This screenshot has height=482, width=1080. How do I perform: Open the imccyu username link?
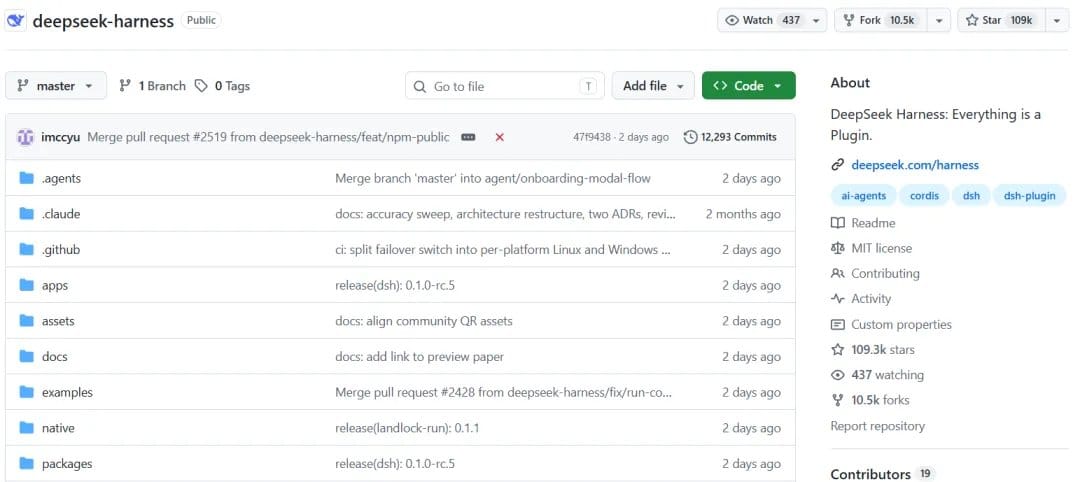click(61, 137)
